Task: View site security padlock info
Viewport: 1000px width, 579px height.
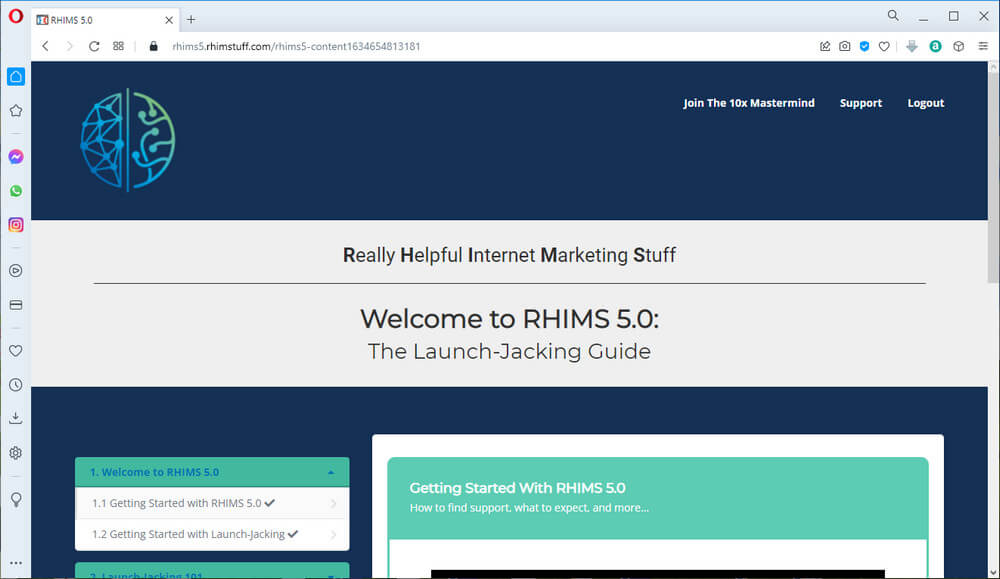Action: tap(153, 46)
